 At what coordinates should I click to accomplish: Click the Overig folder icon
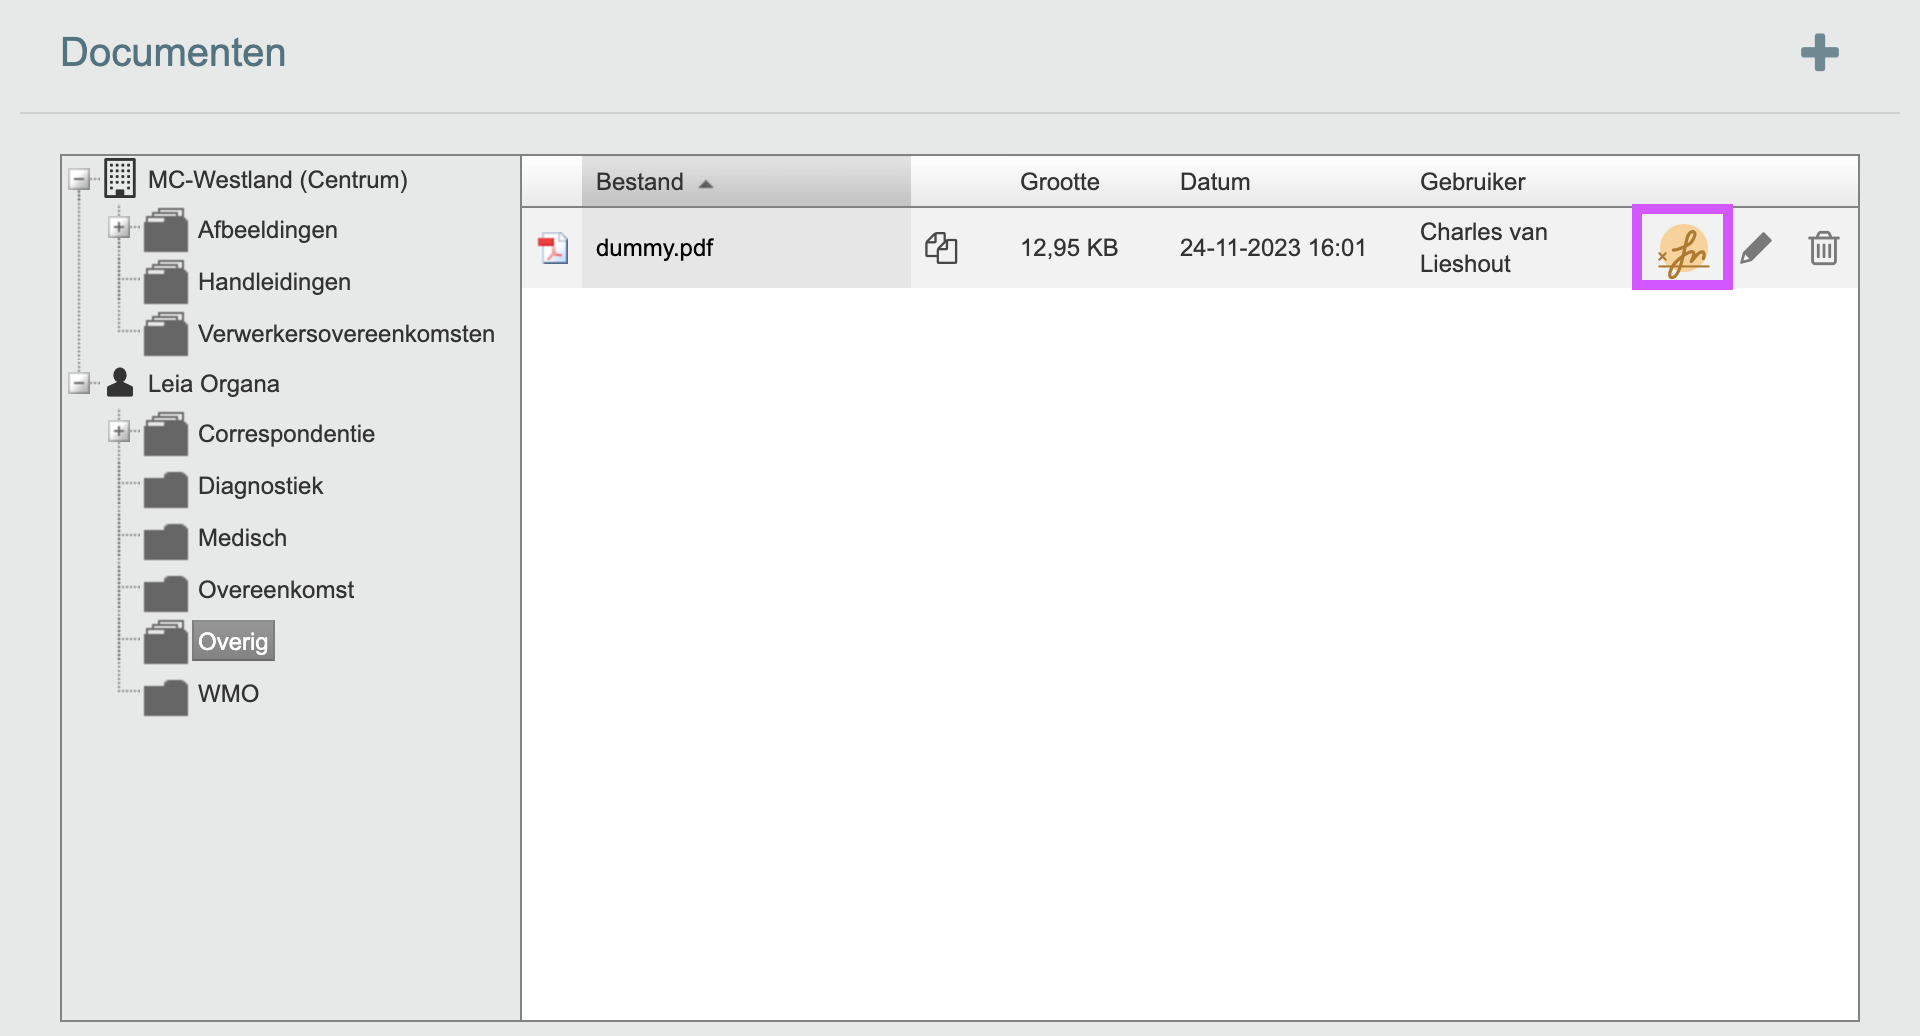(x=165, y=642)
